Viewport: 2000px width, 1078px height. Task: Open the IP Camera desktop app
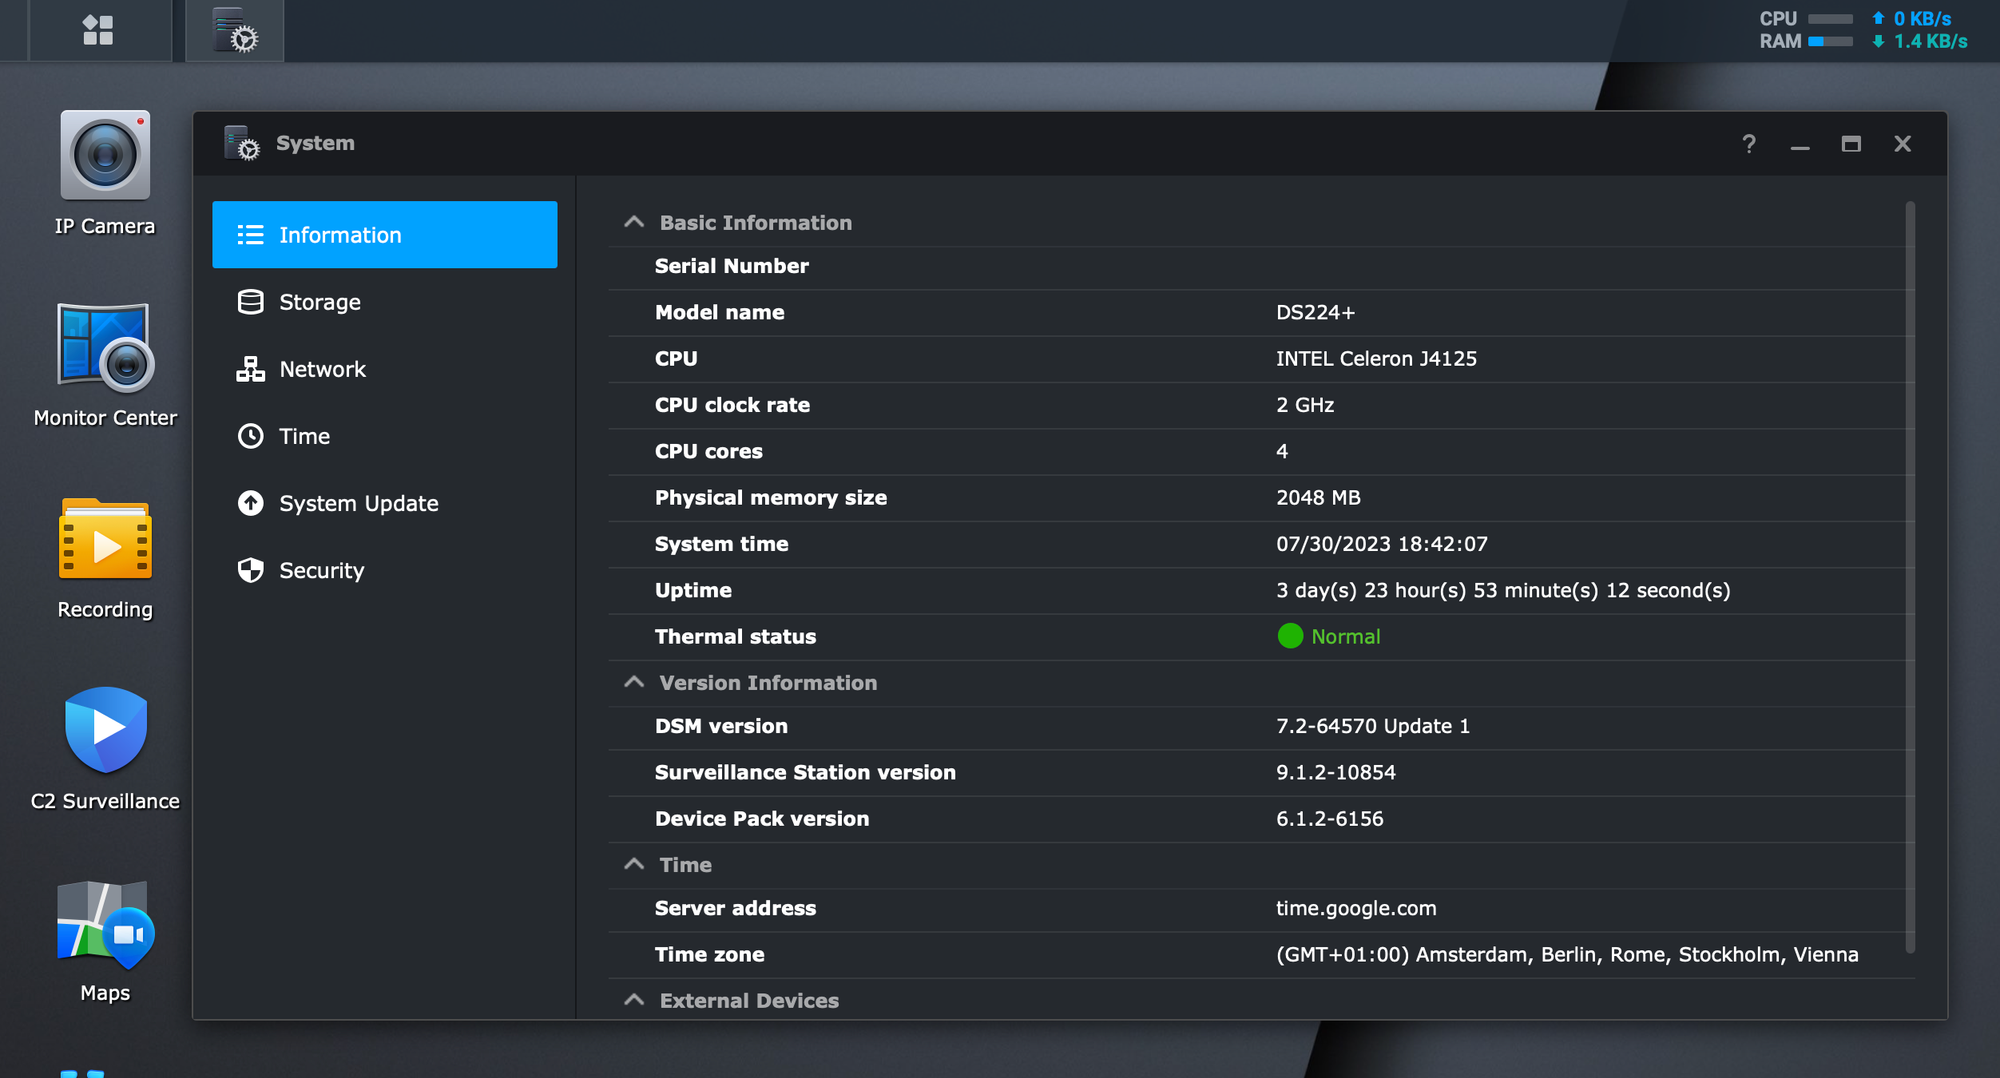click(105, 155)
